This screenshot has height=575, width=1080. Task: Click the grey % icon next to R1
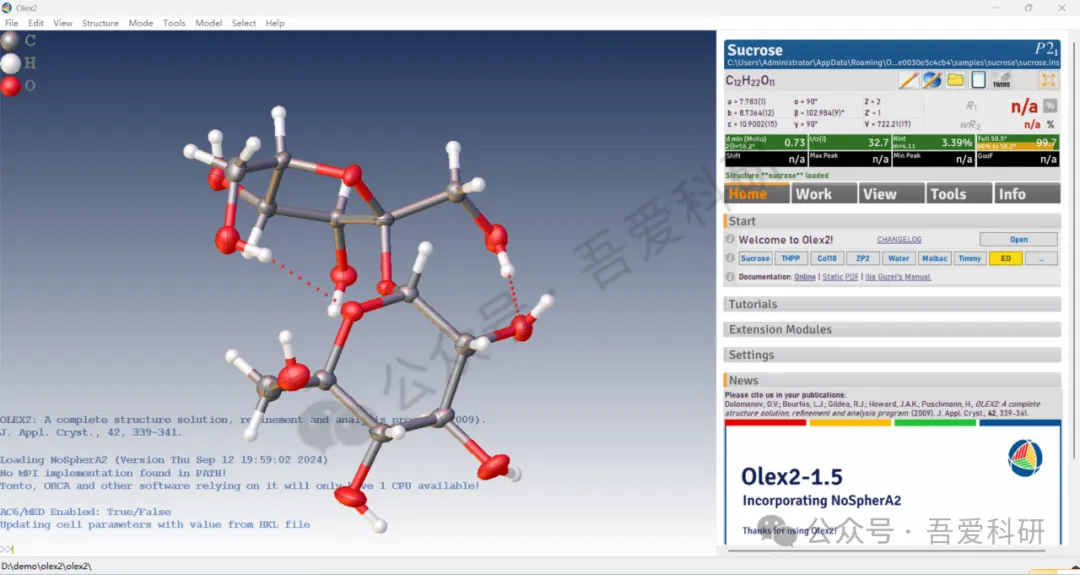1050,106
